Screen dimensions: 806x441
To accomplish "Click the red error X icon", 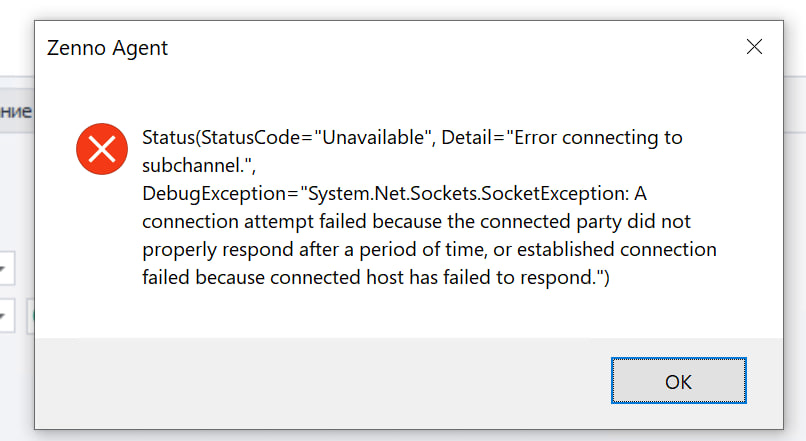I will coord(101,150).
